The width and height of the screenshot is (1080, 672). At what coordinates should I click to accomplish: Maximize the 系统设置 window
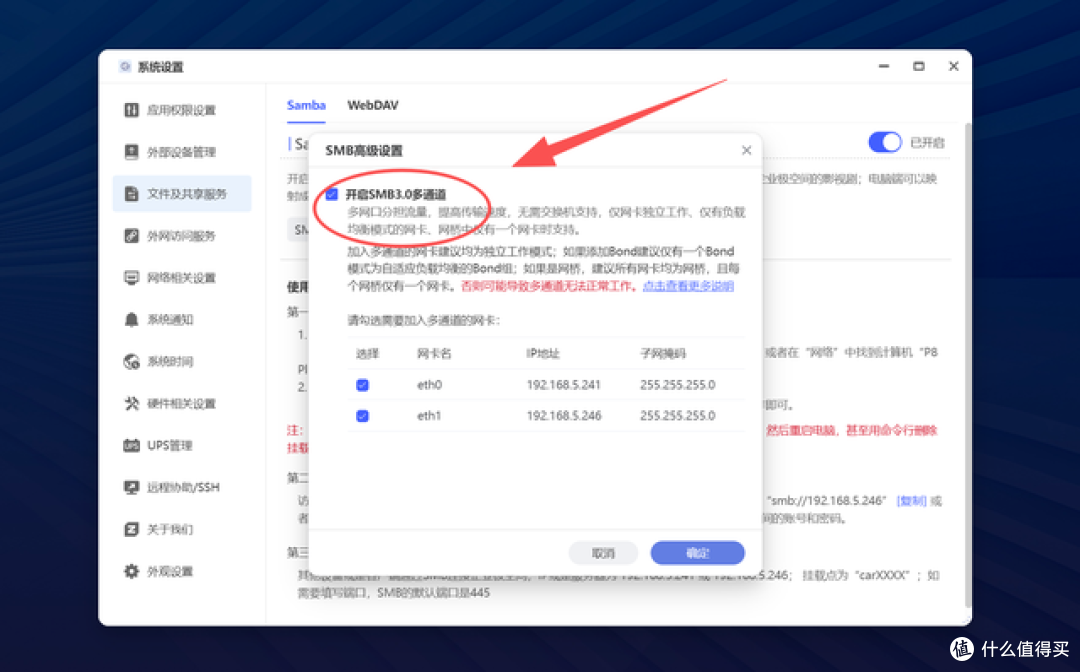pyautogui.click(x=918, y=66)
